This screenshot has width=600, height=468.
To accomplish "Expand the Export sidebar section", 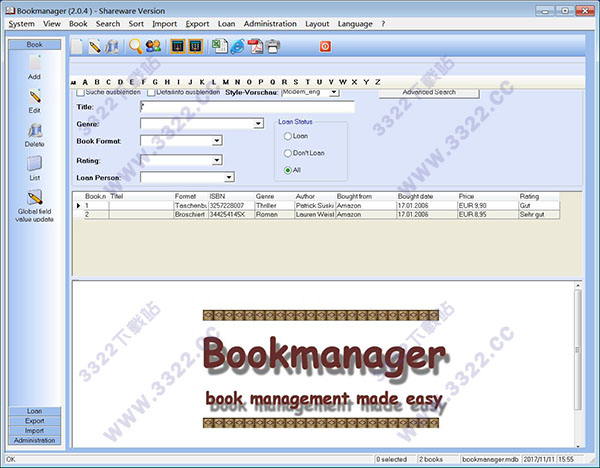I will (34, 421).
